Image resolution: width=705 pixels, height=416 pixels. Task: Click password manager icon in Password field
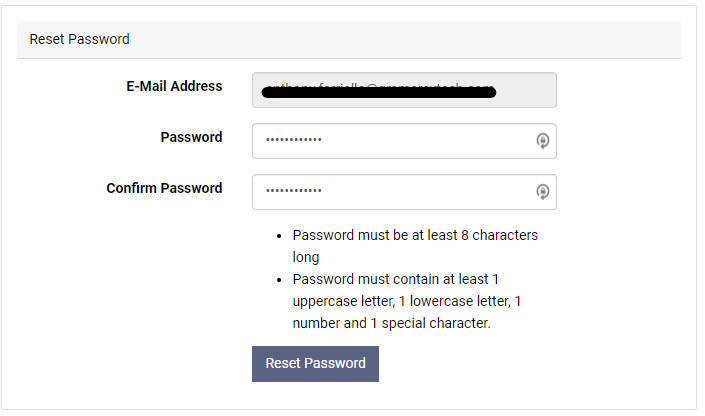543,141
